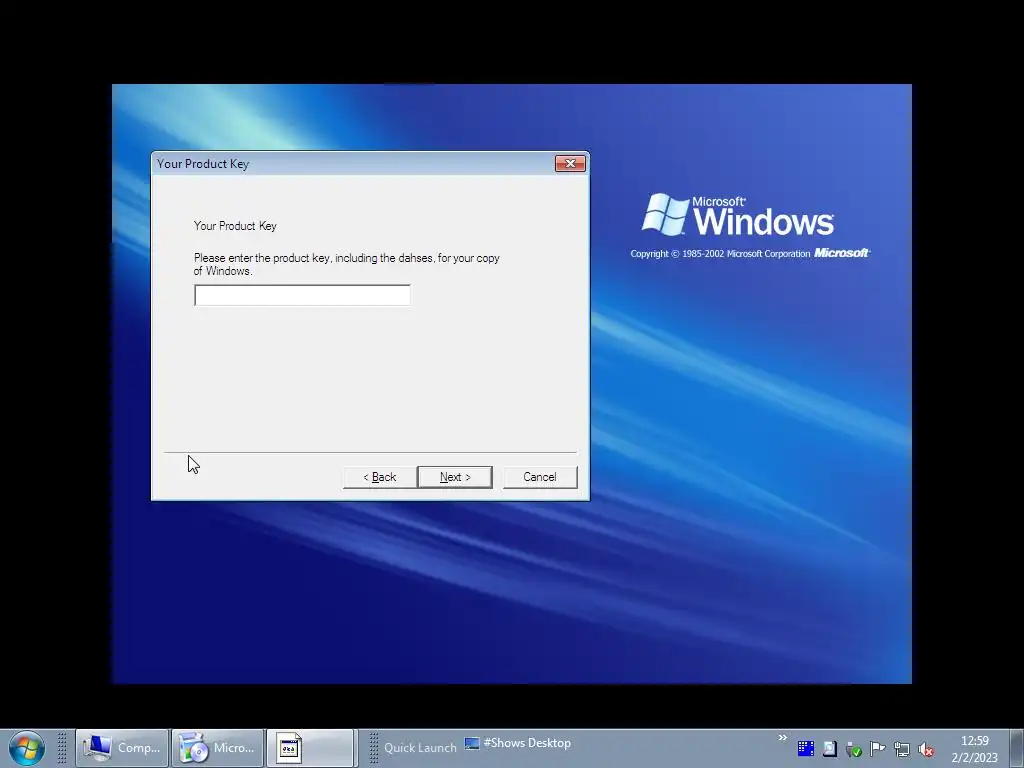The height and width of the screenshot is (768, 1024).
Task: Cancel the product key dialog
Action: 539,477
